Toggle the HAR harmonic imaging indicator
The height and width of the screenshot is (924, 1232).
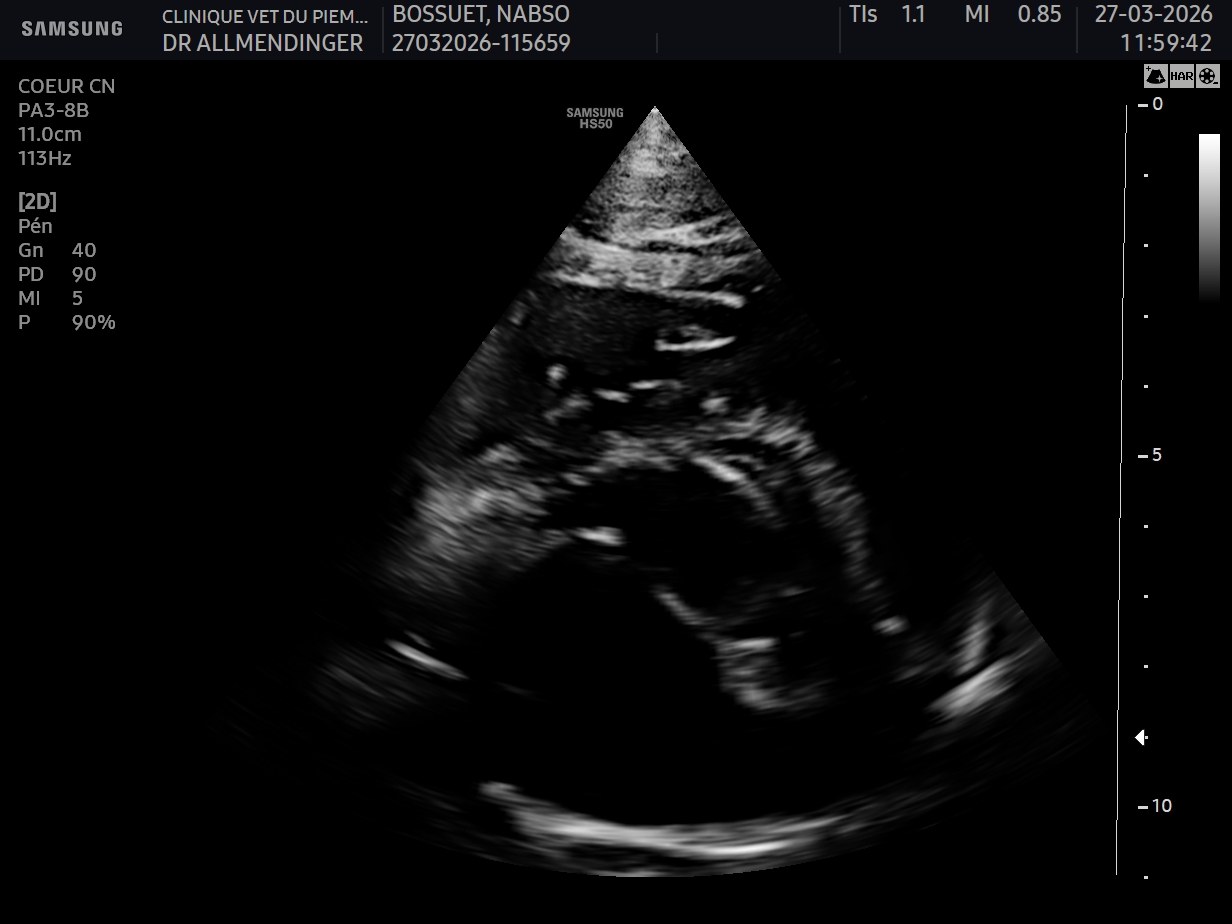pos(1182,76)
